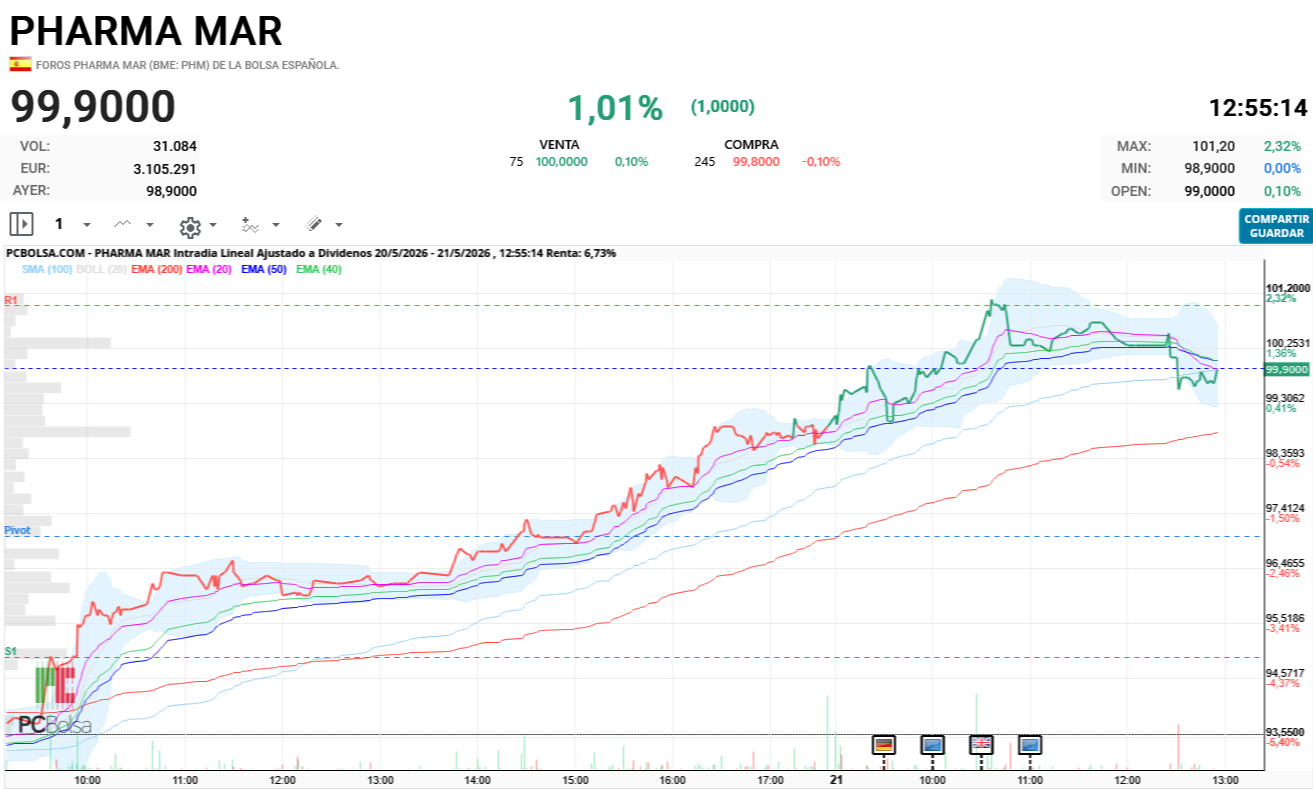Click the chart header PCBOLSA.COM description text

pos(311,254)
